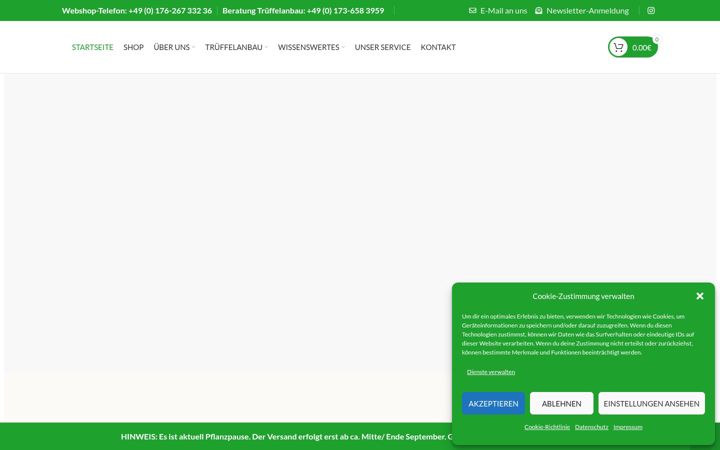Viewport: 720px width, 450px height.
Task: Open the Dienste verwalten link
Action: (491, 372)
